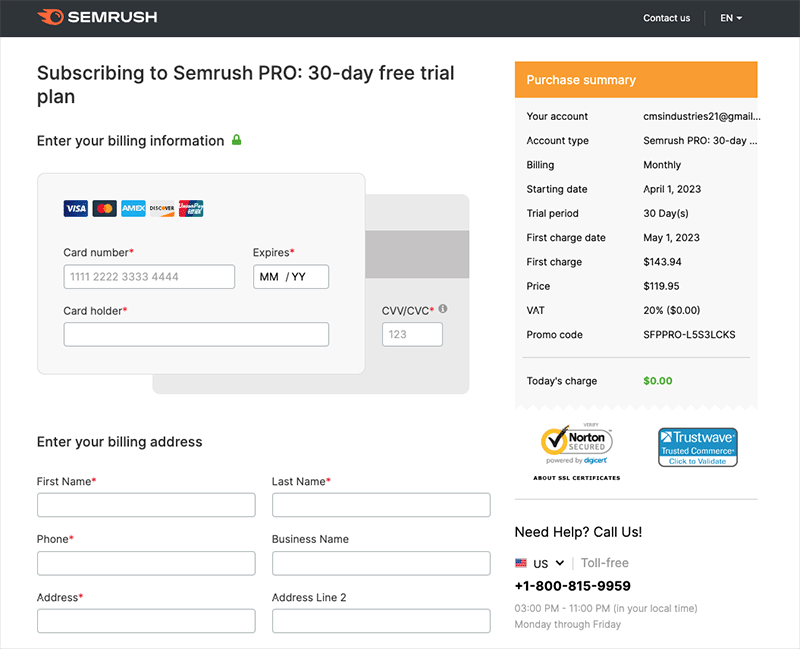Open the Norton Secured badge
Viewport: 800px width, 649px height.
click(x=577, y=444)
